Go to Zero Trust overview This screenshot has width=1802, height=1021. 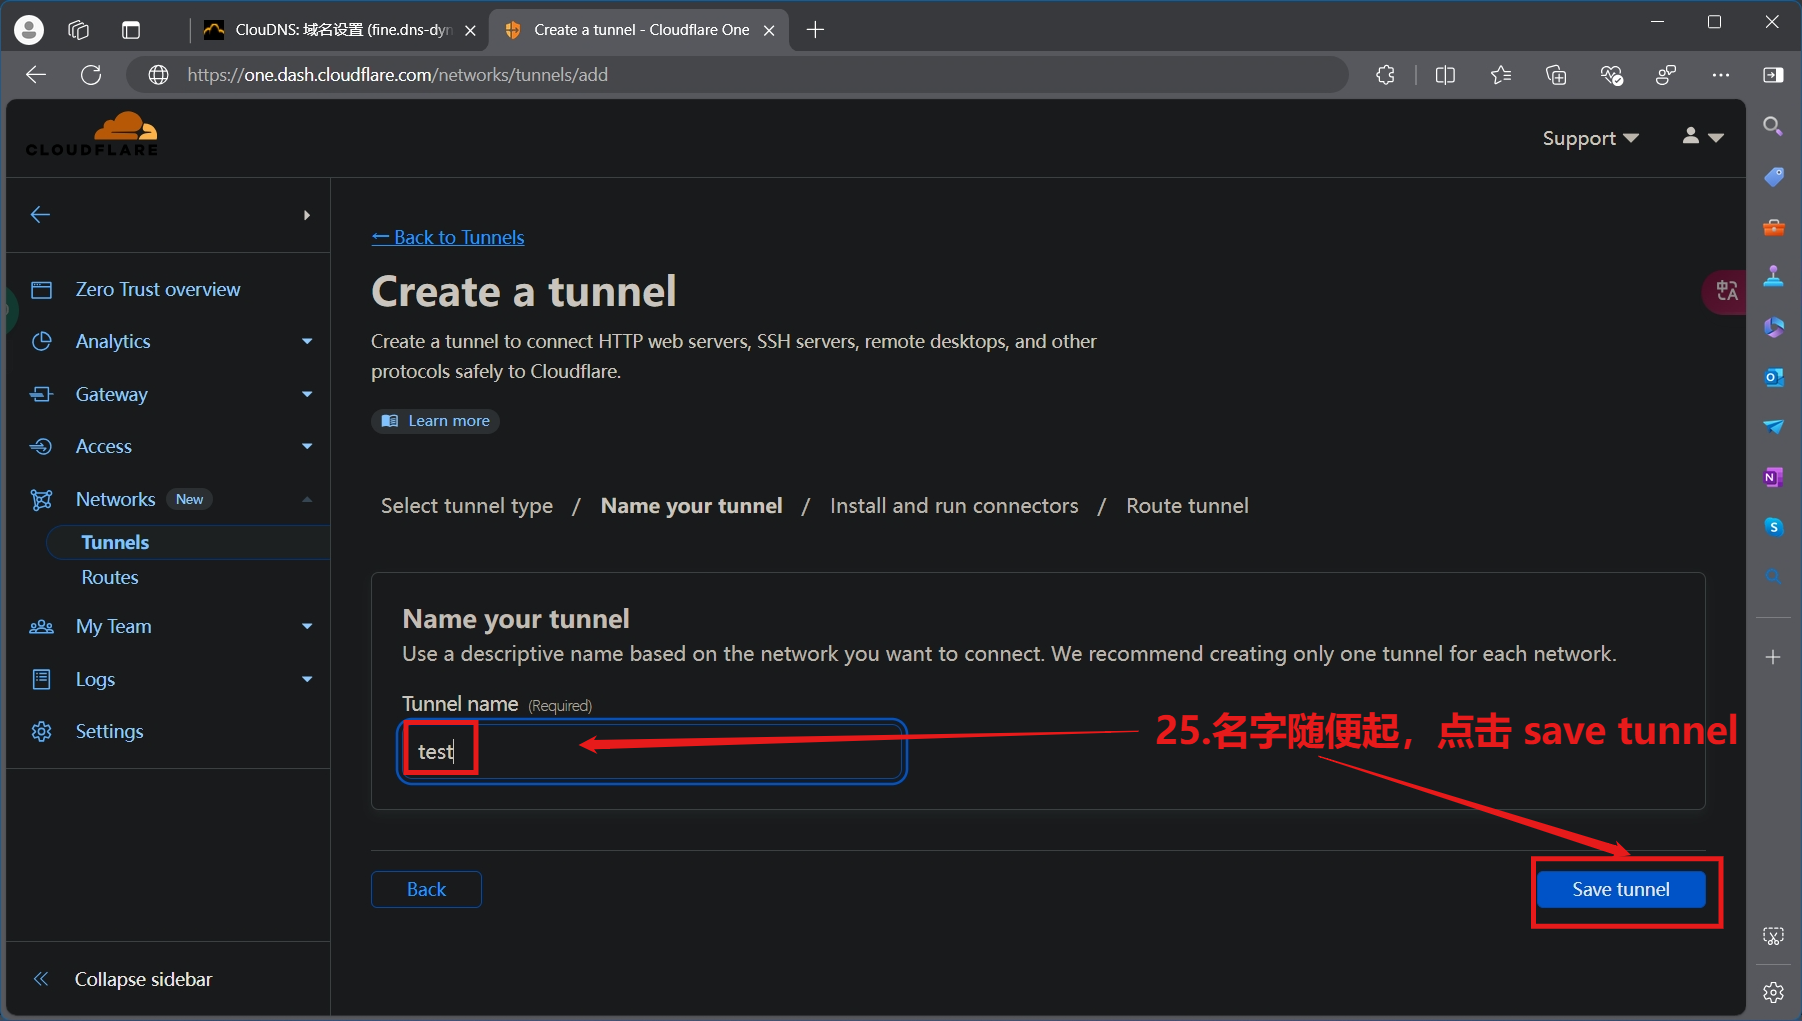click(x=158, y=290)
